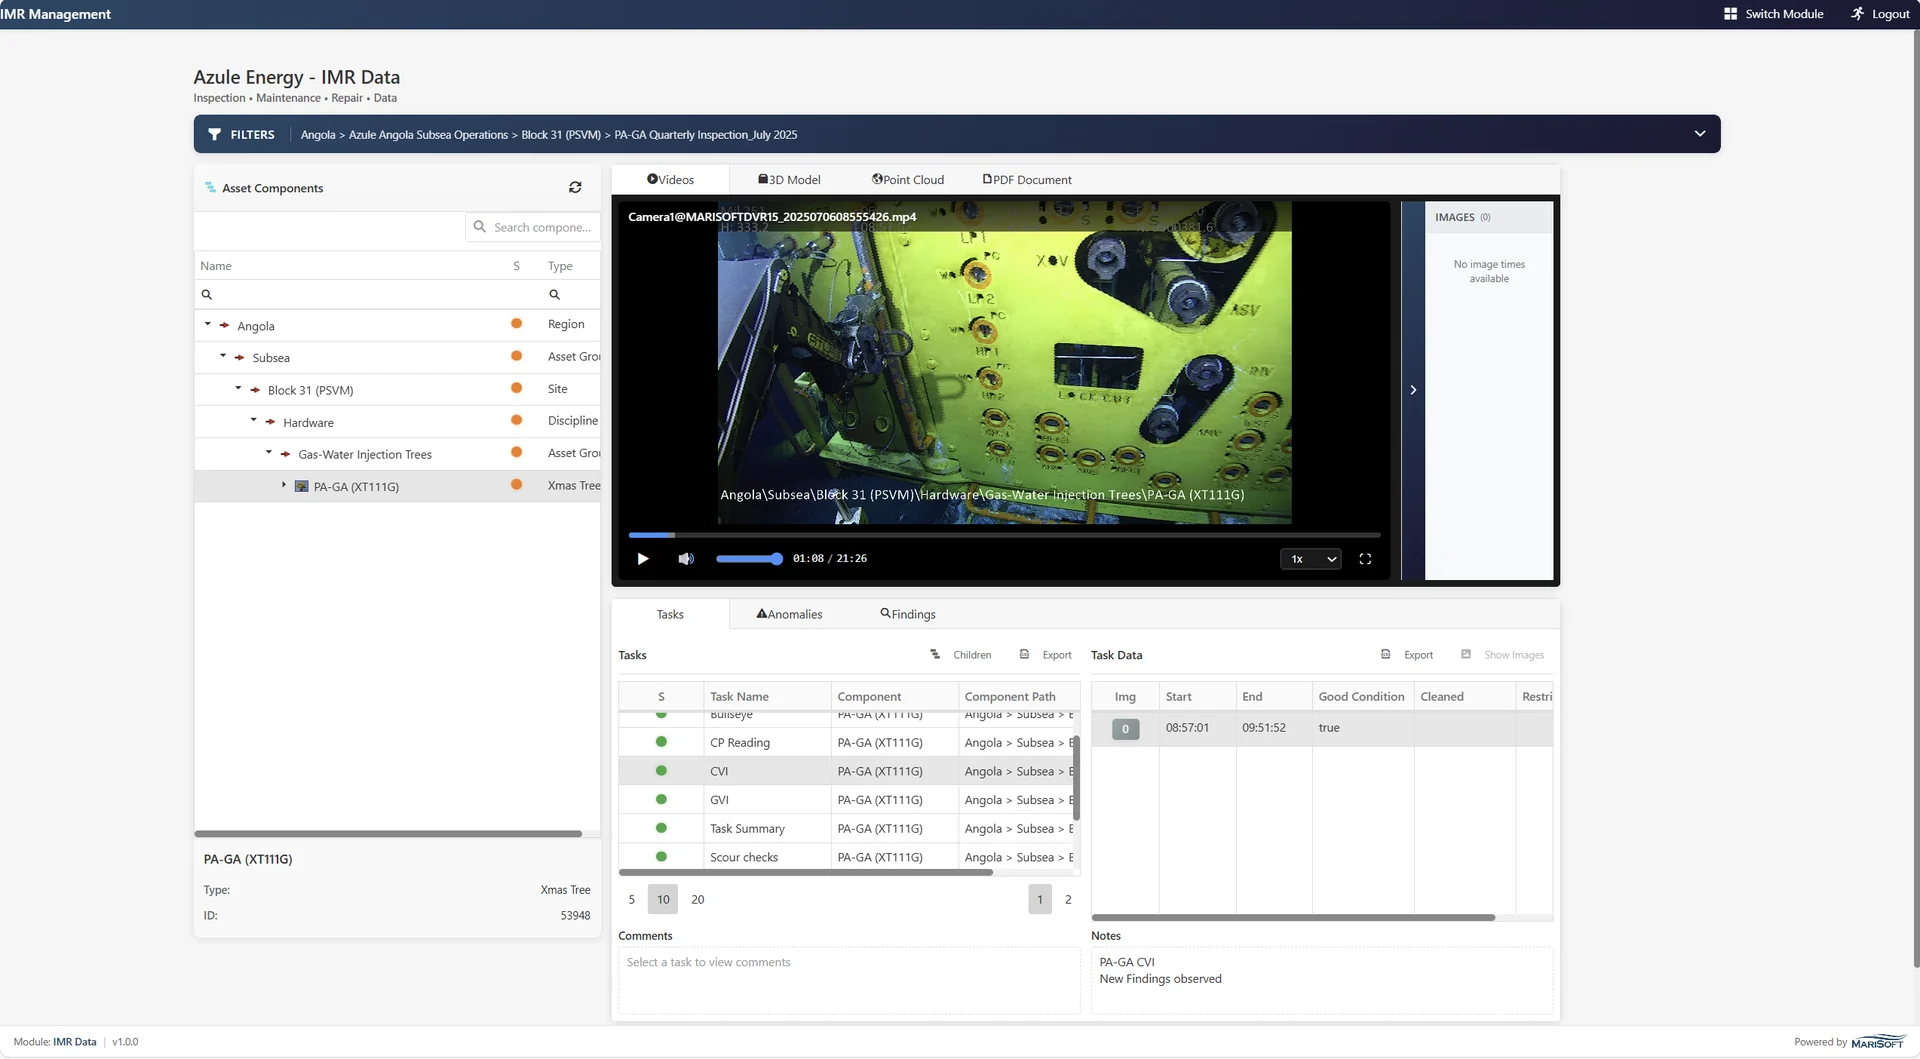Click orange status dot of Angola row
The height and width of the screenshot is (1059, 1920).
tap(516, 324)
